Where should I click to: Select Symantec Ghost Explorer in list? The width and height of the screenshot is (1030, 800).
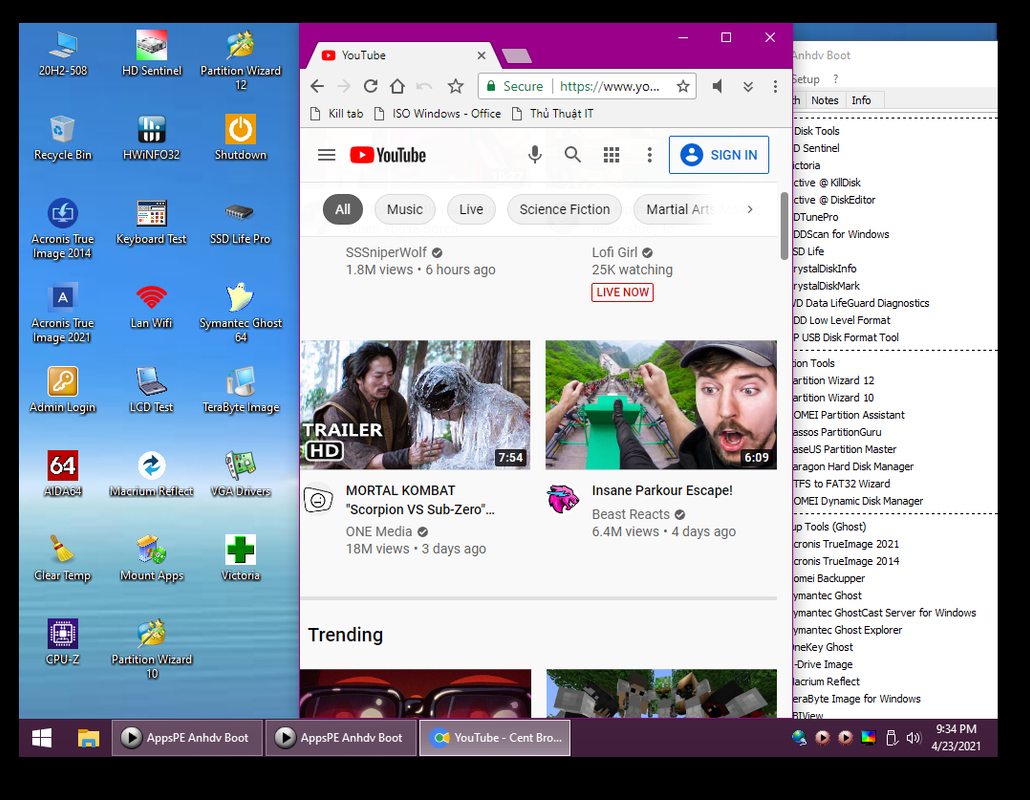click(847, 630)
